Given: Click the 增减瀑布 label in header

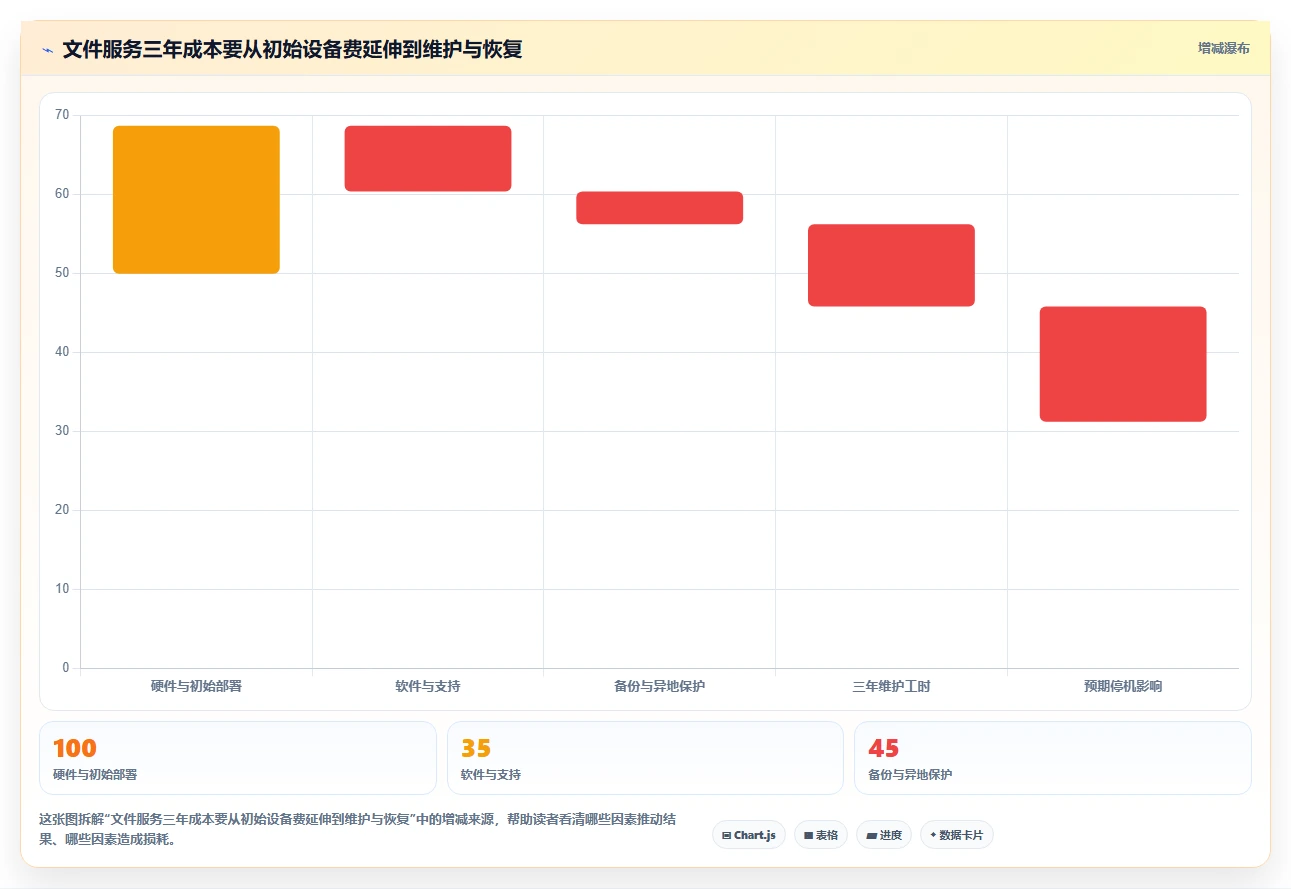Looking at the screenshot, I should coord(1224,48).
